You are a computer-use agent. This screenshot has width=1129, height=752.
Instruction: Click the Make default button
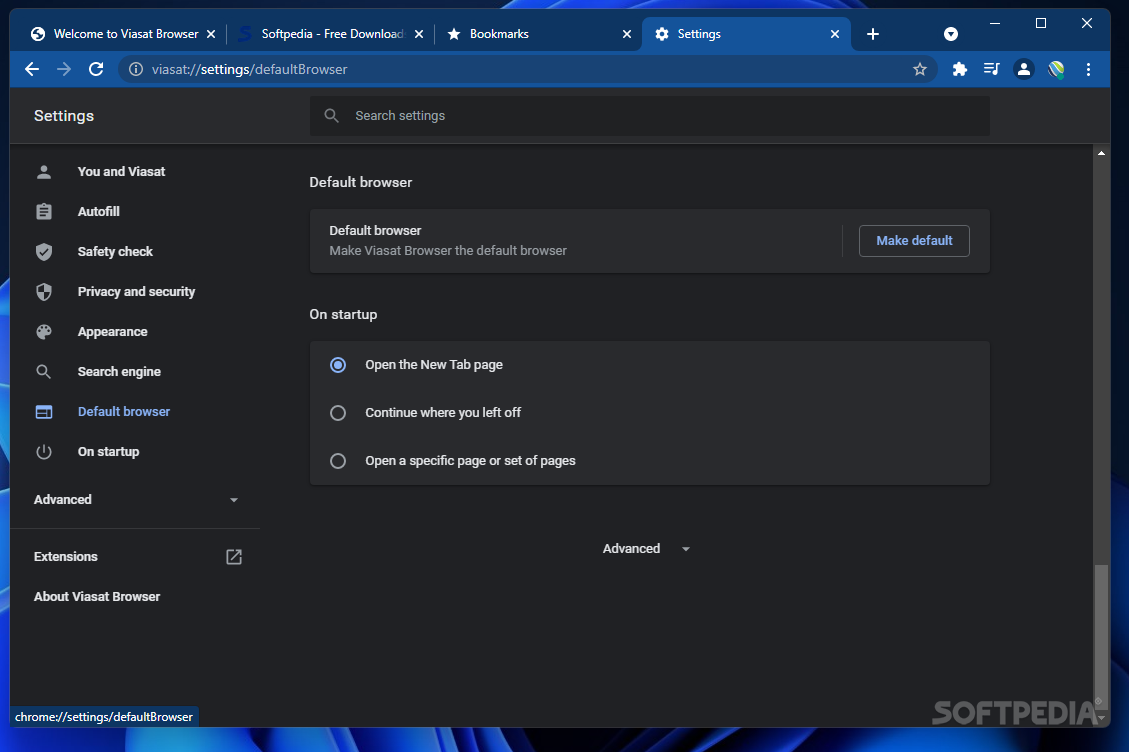coord(914,241)
